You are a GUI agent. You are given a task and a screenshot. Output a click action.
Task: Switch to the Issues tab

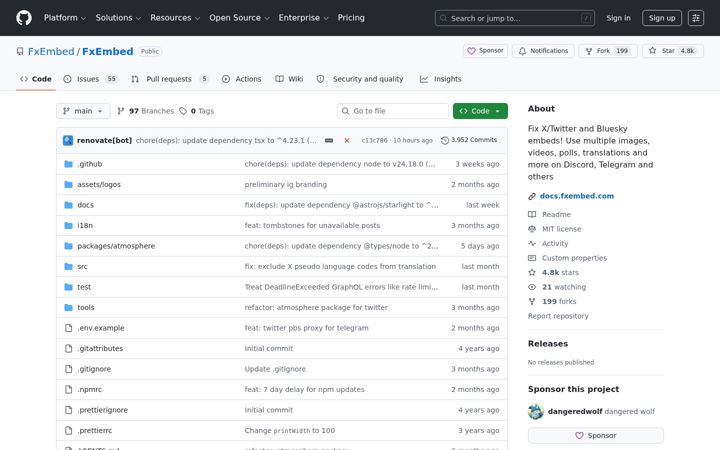[90, 79]
